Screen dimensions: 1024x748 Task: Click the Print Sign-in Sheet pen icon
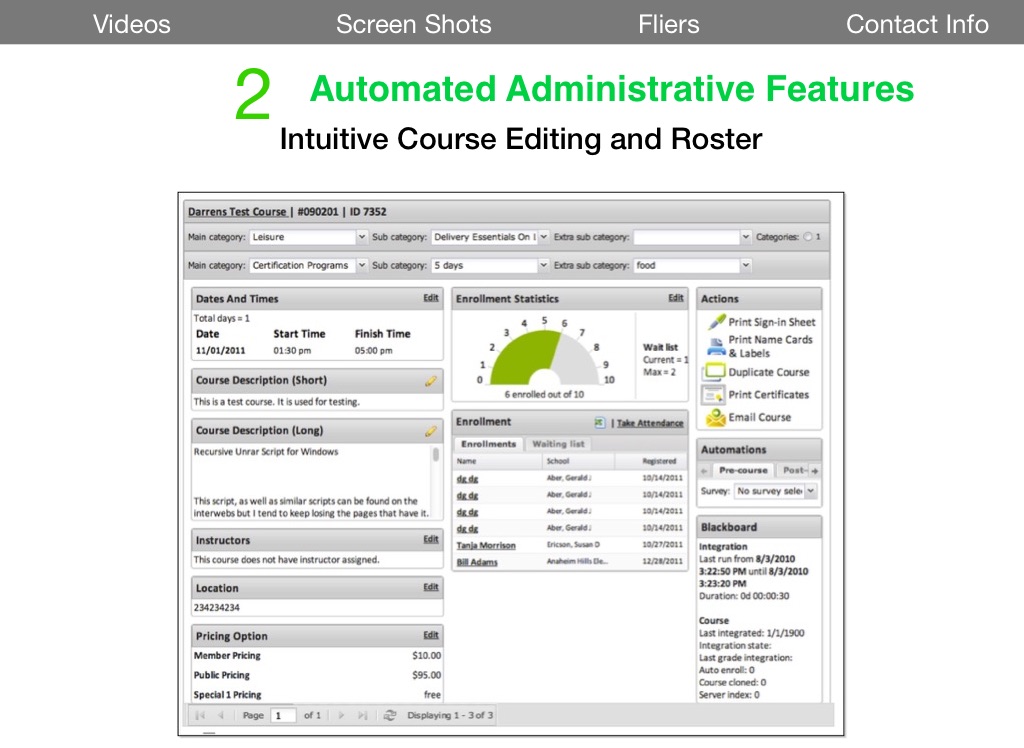tap(716, 322)
